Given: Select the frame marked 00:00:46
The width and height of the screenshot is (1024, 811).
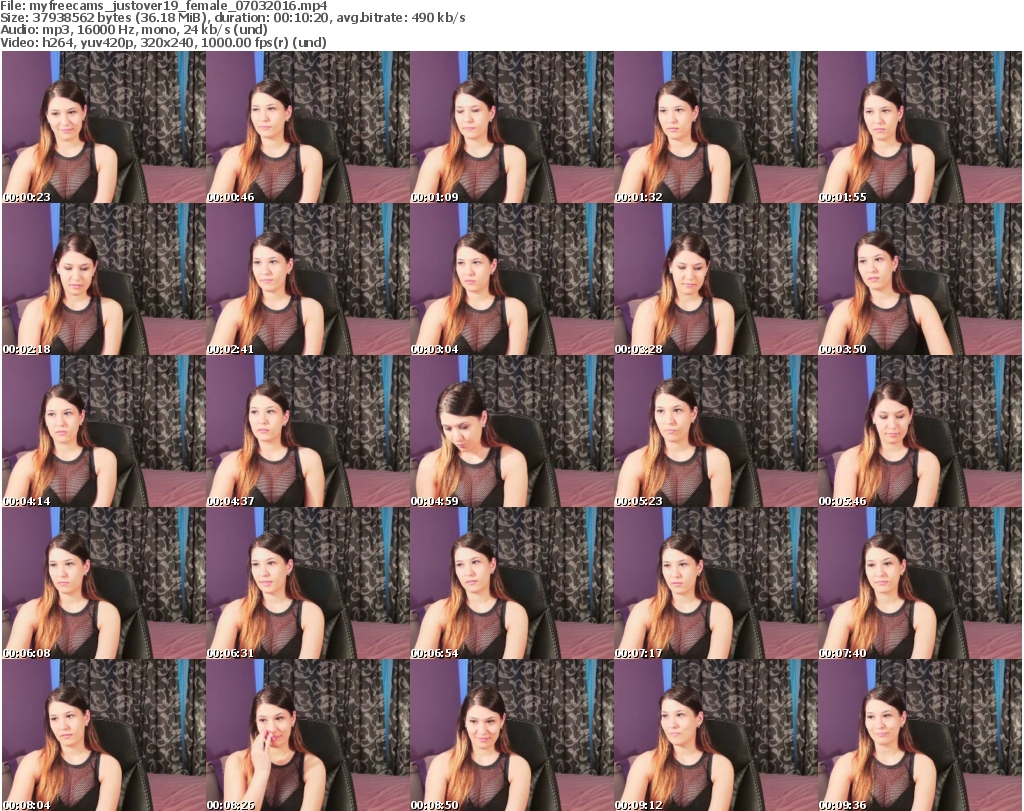Looking at the screenshot, I should click(x=308, y=127).
